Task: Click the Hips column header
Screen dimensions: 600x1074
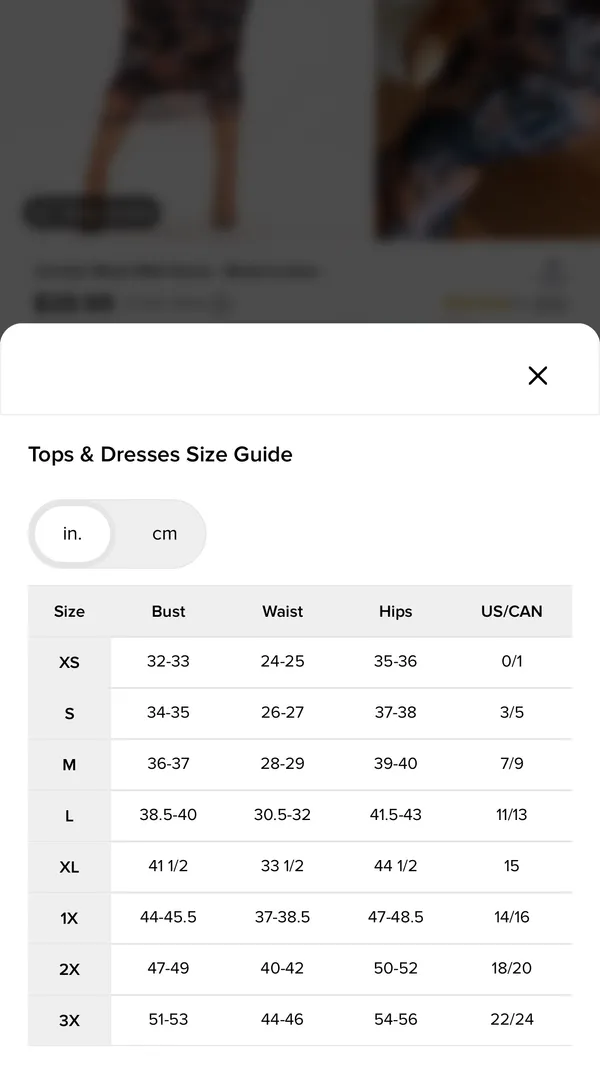Action: [396, 612]
